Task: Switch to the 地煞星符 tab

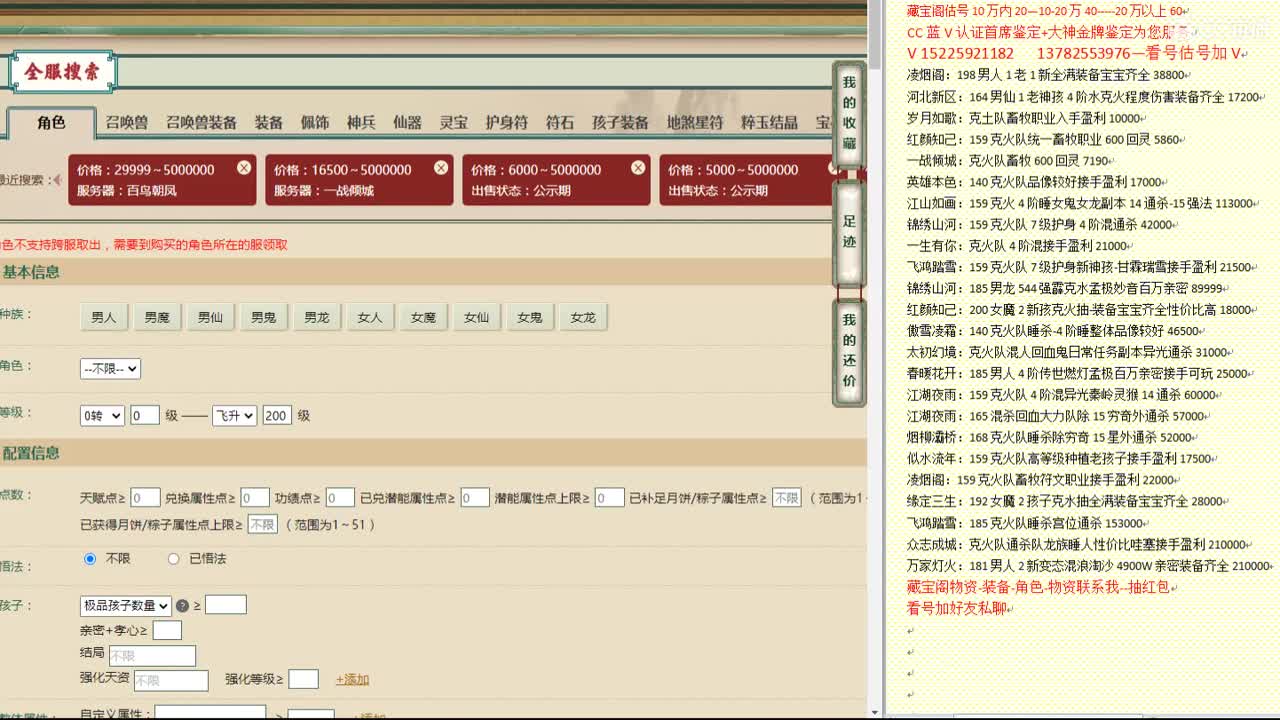Action: (x=695, y=122)
